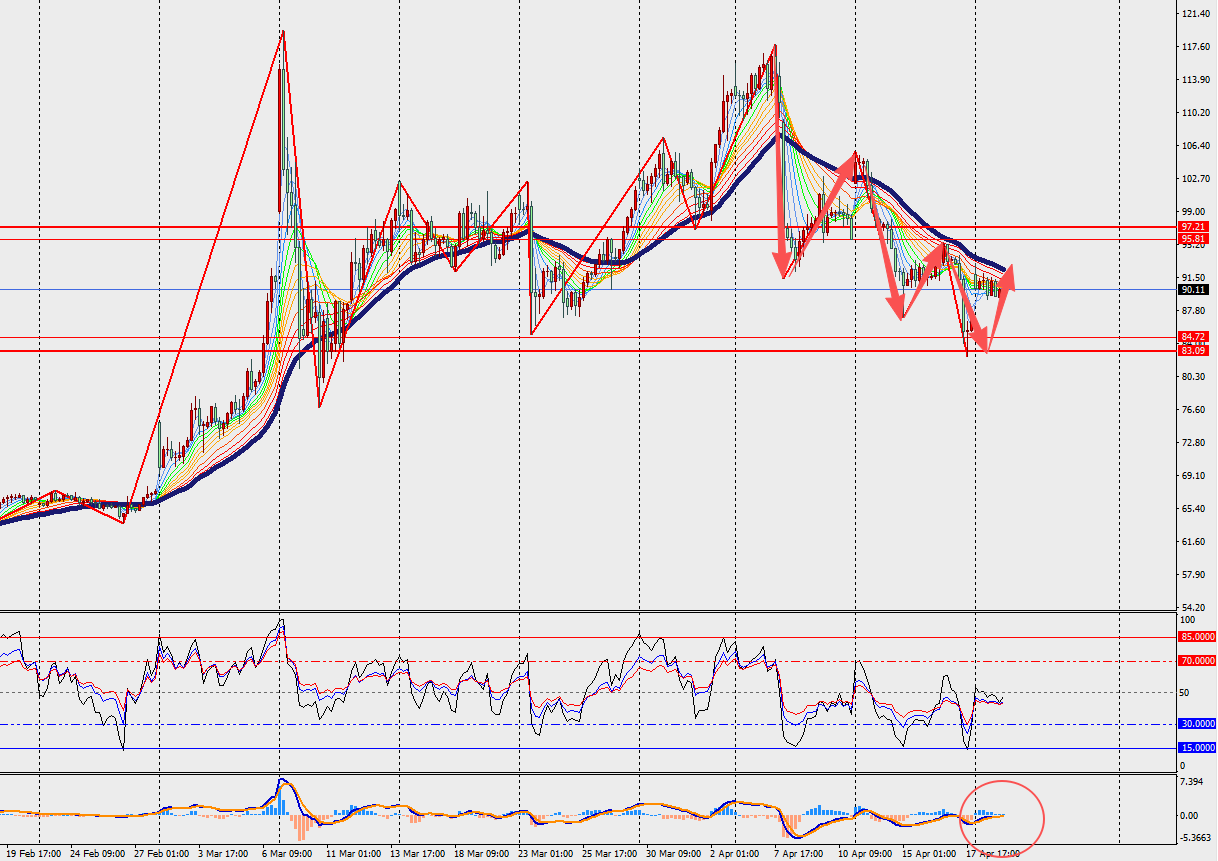The image size is (1218, 861).
Task: Select the blue 30.0000 oscillator level tag
Action: [x=1197, y=724]
